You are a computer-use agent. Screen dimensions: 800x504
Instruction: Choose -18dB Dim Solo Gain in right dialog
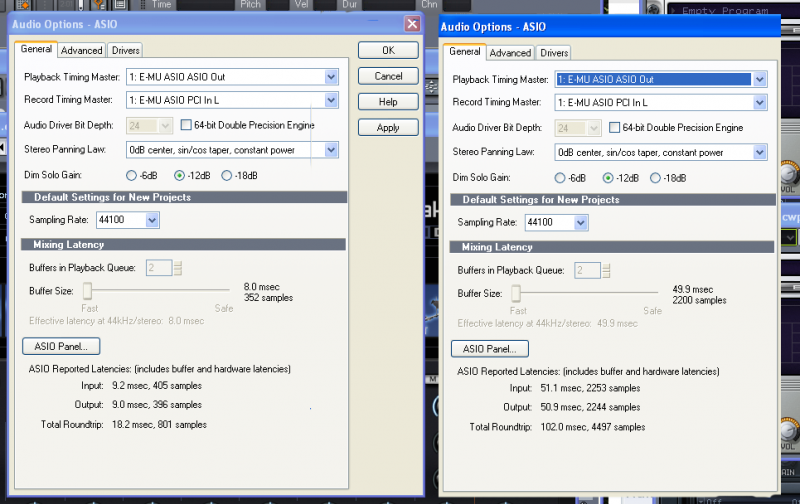coord(656,177)
